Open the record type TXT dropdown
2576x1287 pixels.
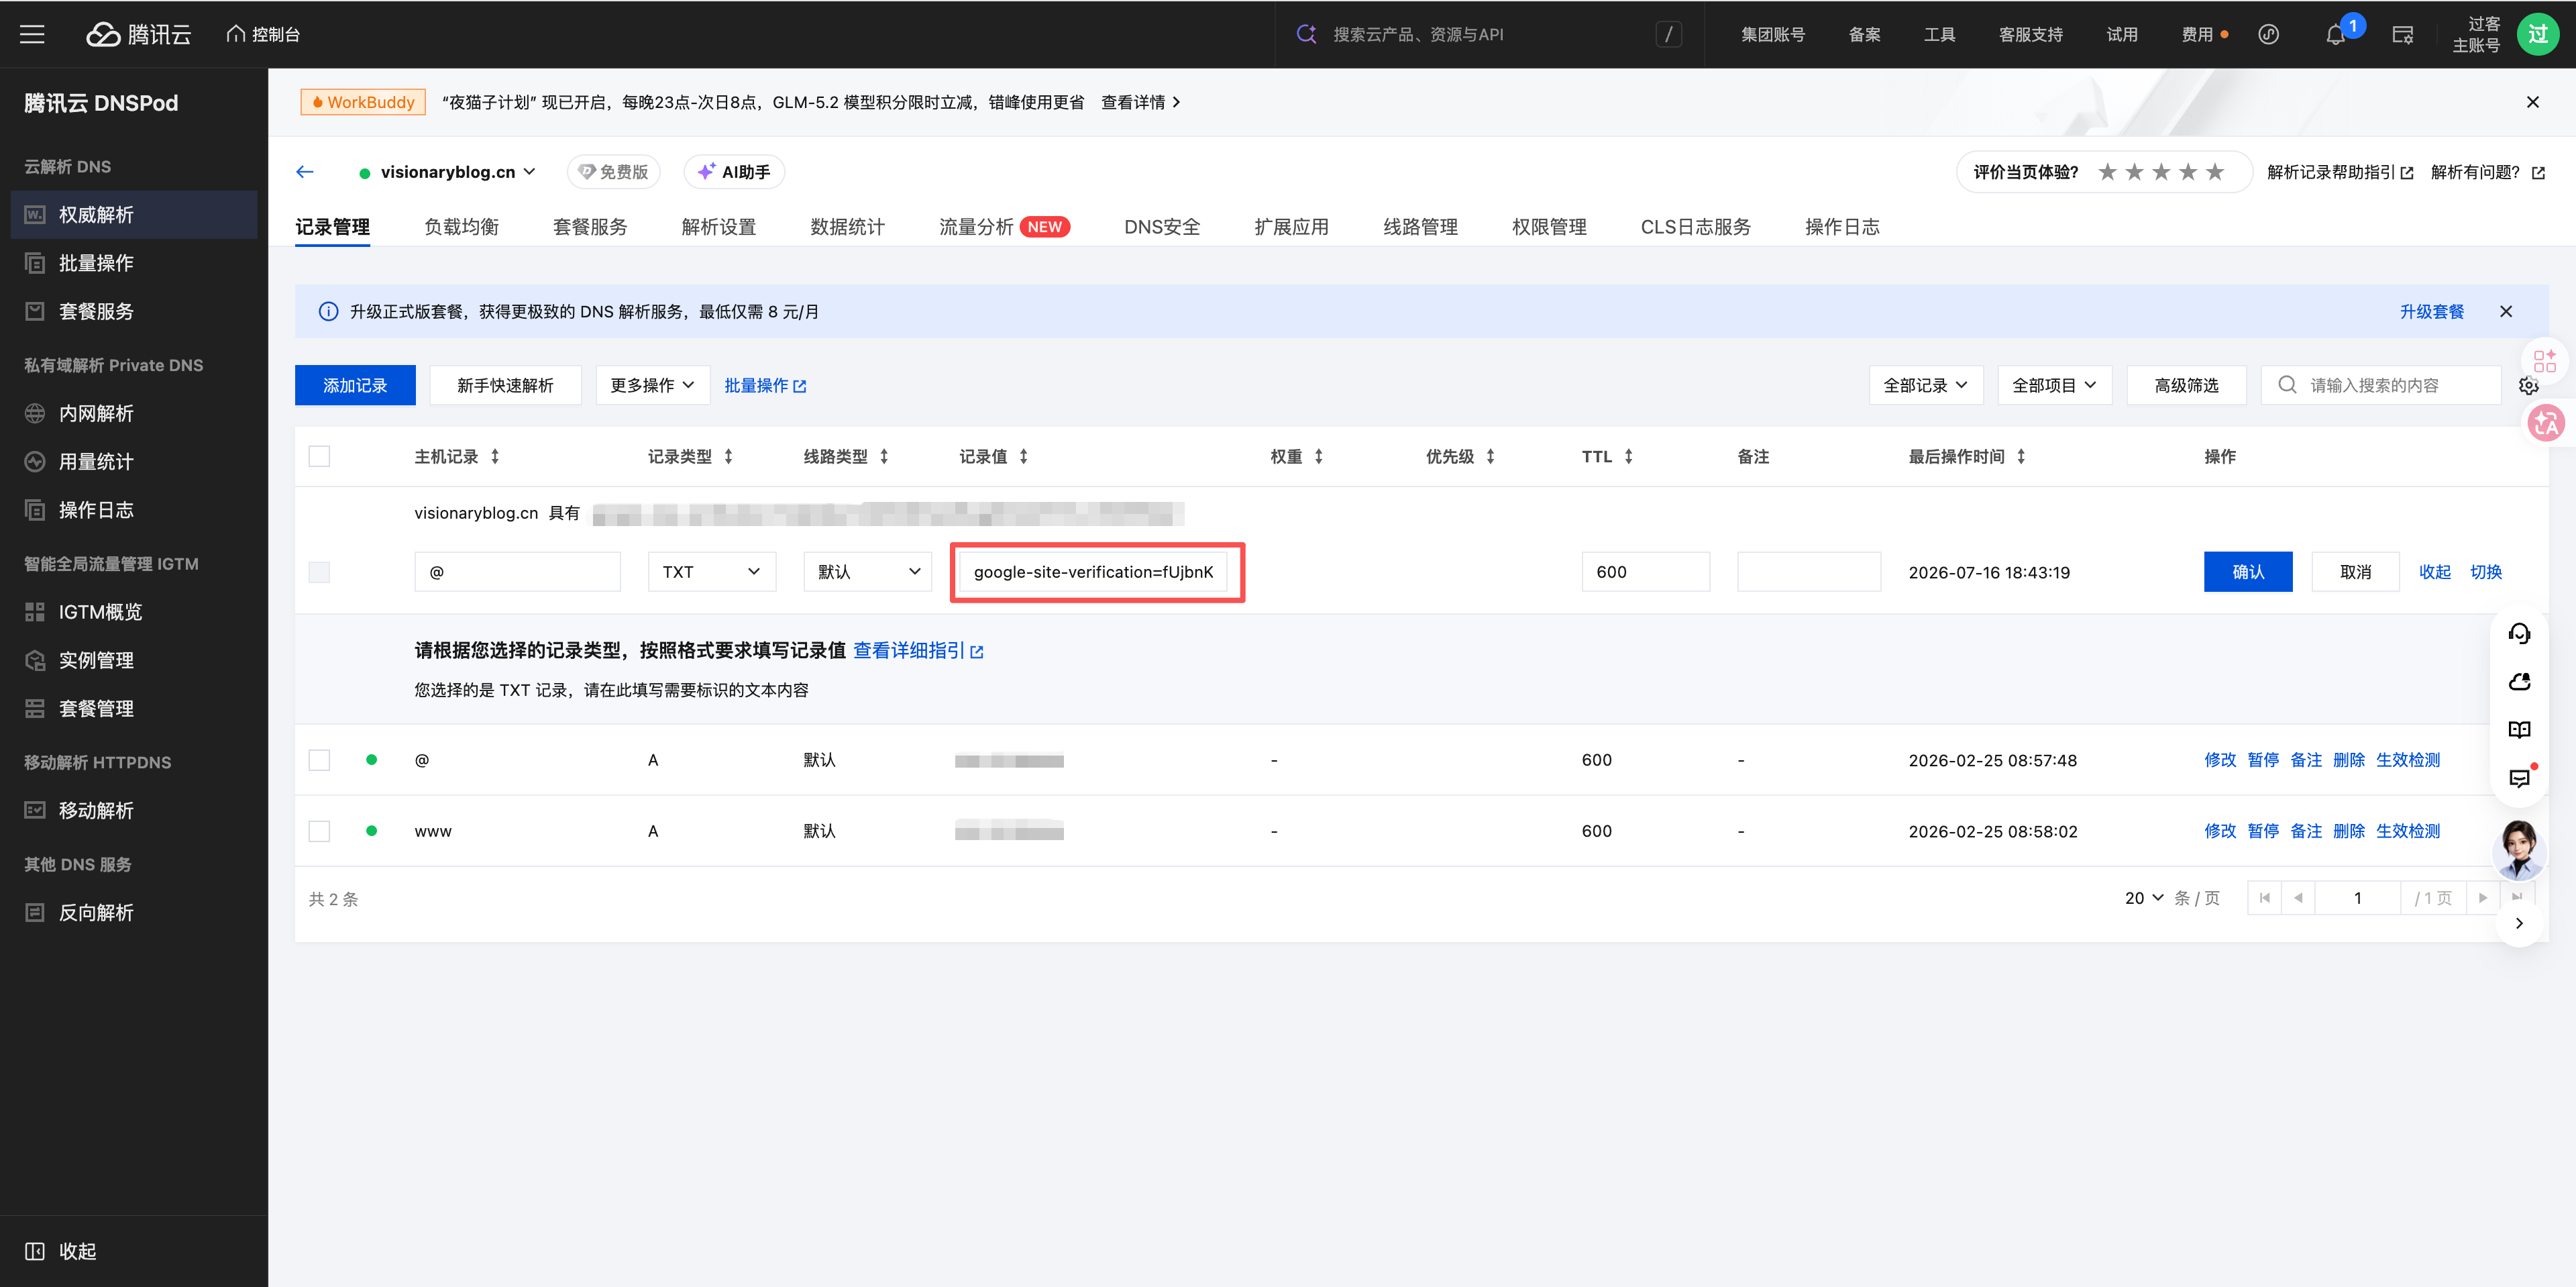tap(712, 572)
